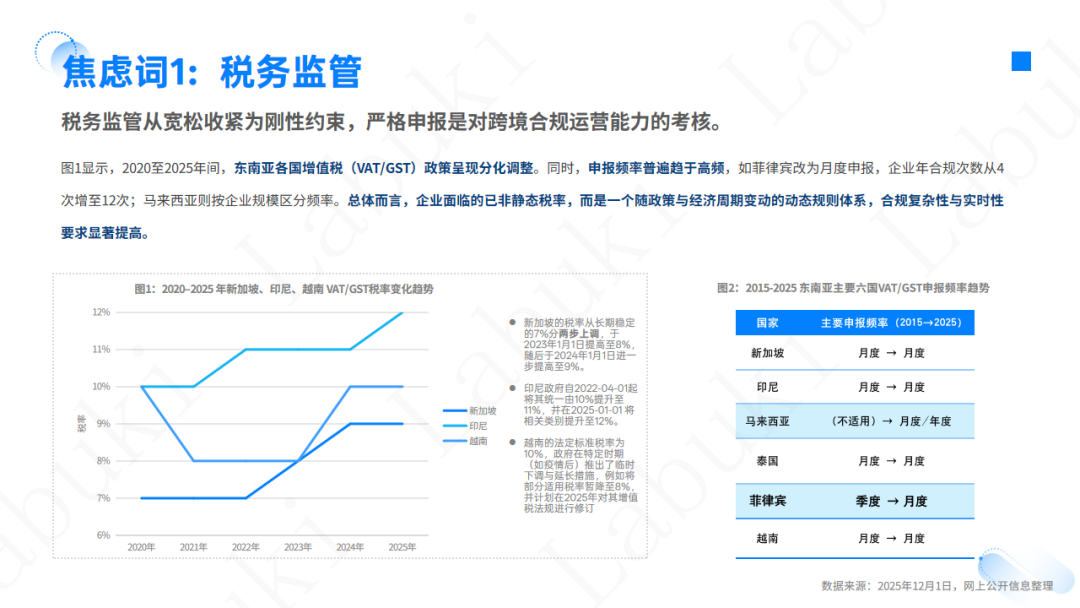Click the 季度 → 月度 cell
The width and height of the screenshot is (1080, 608).
tap(891, 501)
